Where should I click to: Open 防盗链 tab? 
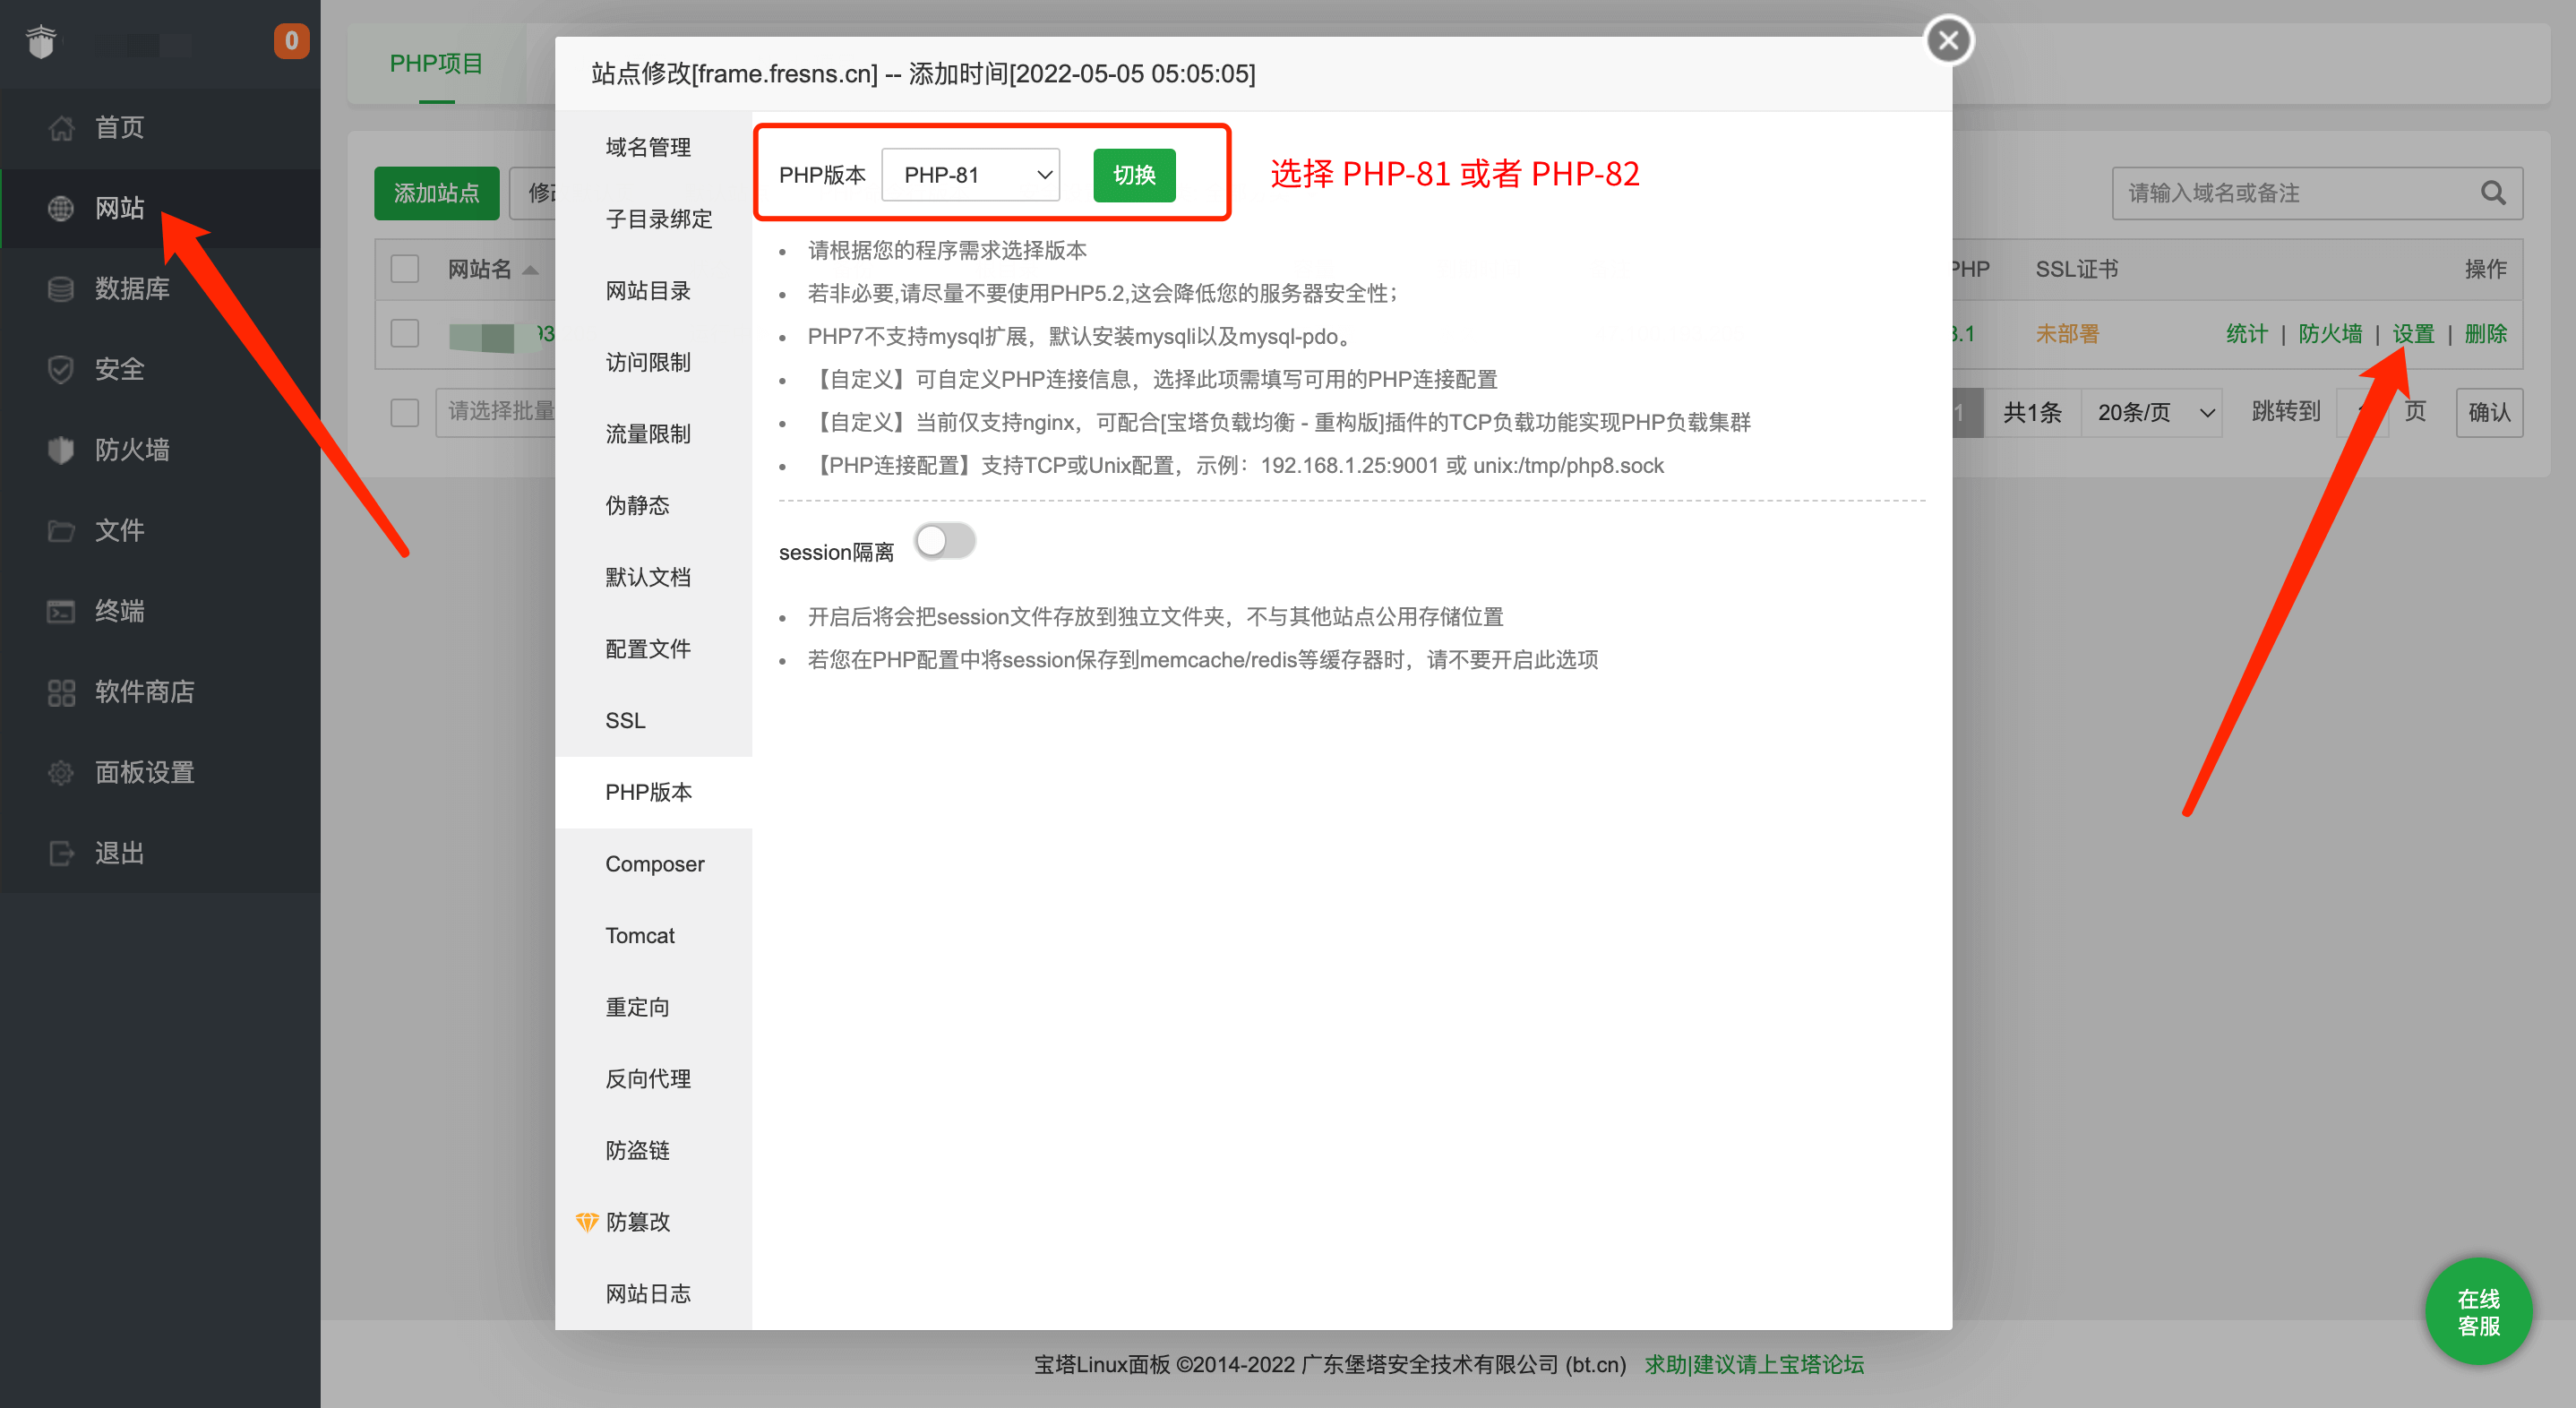pos(653,1151)
